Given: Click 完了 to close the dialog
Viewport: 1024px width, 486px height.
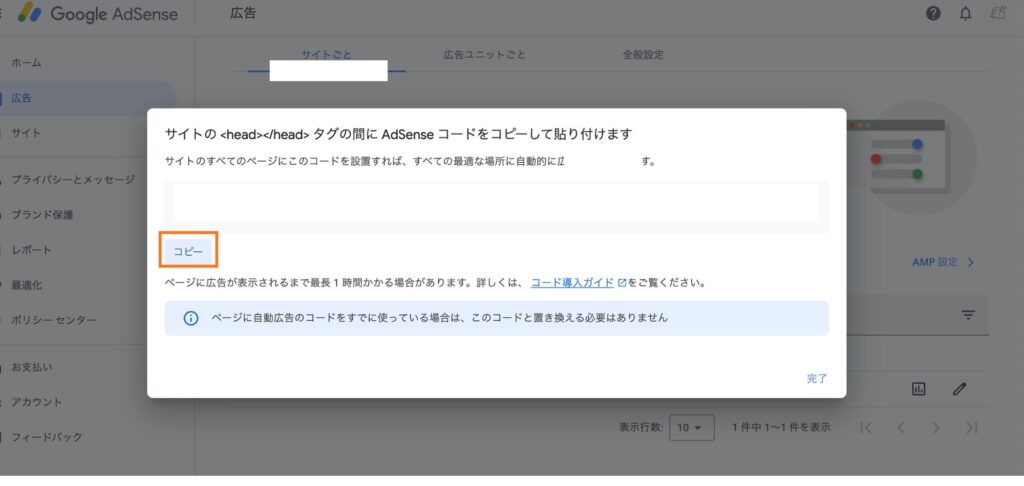Looking at the screenshot, I should pos(817,378).
